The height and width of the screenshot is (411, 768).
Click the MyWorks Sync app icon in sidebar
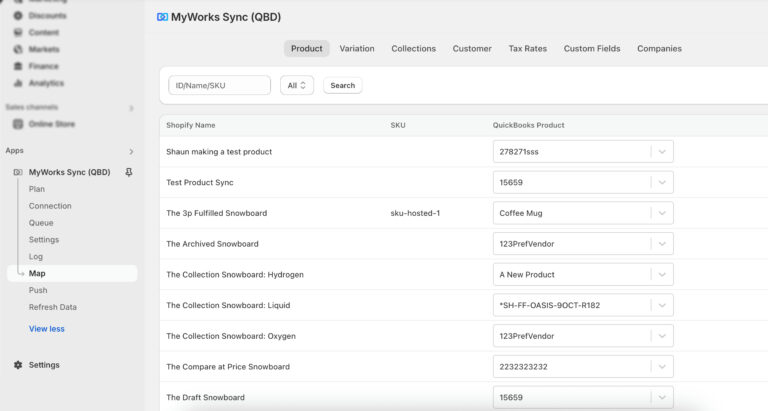pyautogui.click(x=18, y=172)
